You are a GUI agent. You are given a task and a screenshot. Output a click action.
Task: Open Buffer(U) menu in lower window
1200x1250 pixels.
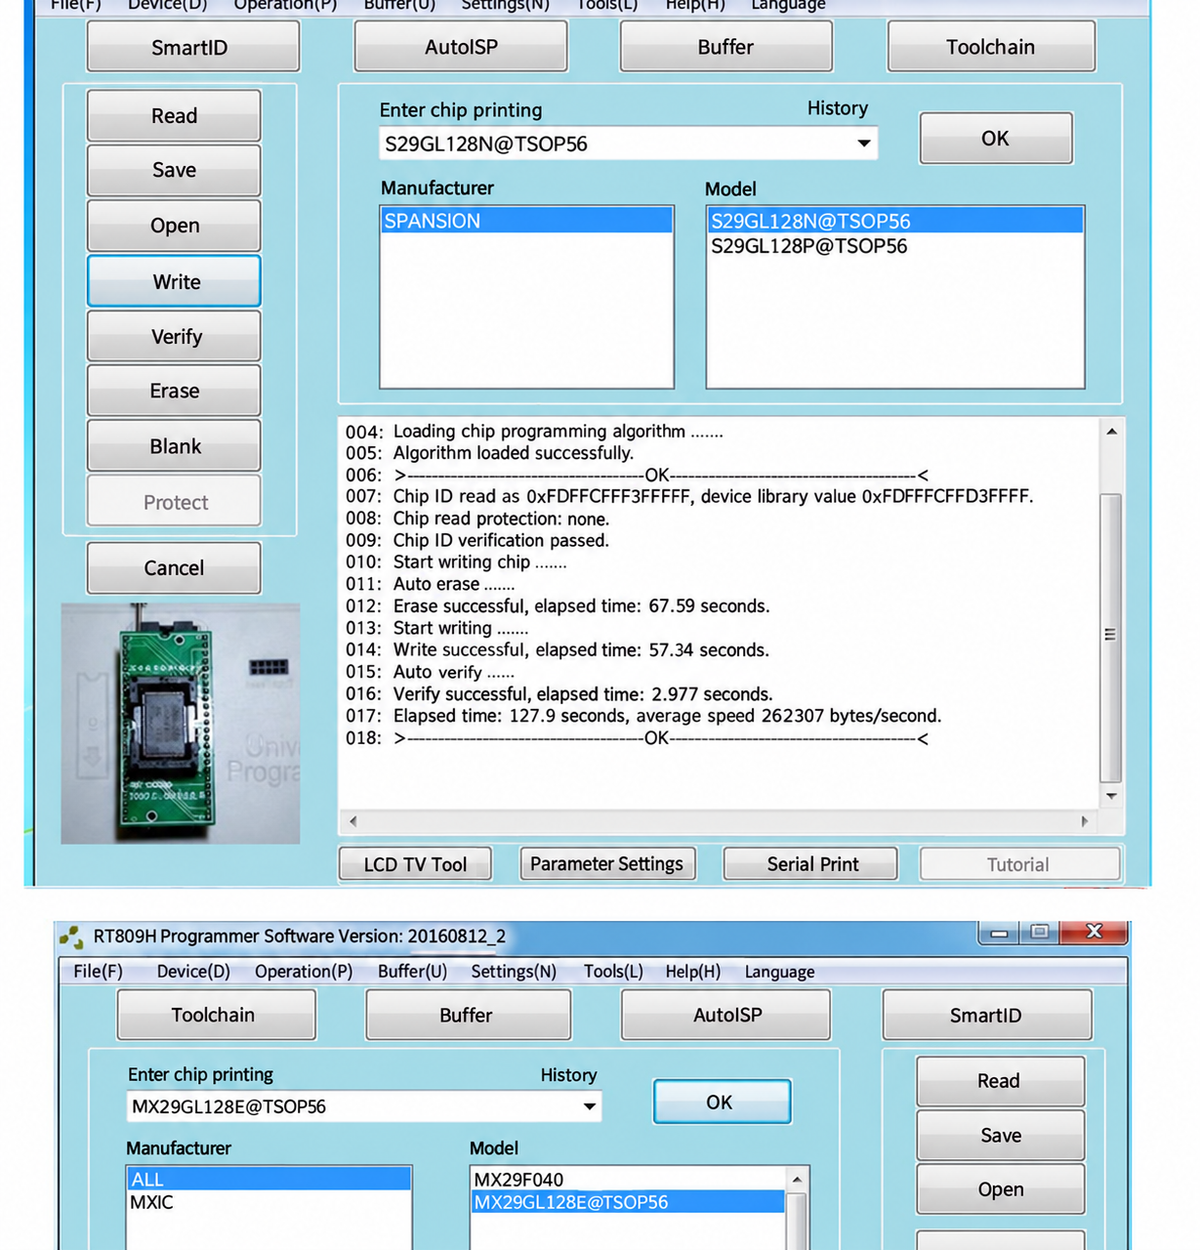coord(412,972)
